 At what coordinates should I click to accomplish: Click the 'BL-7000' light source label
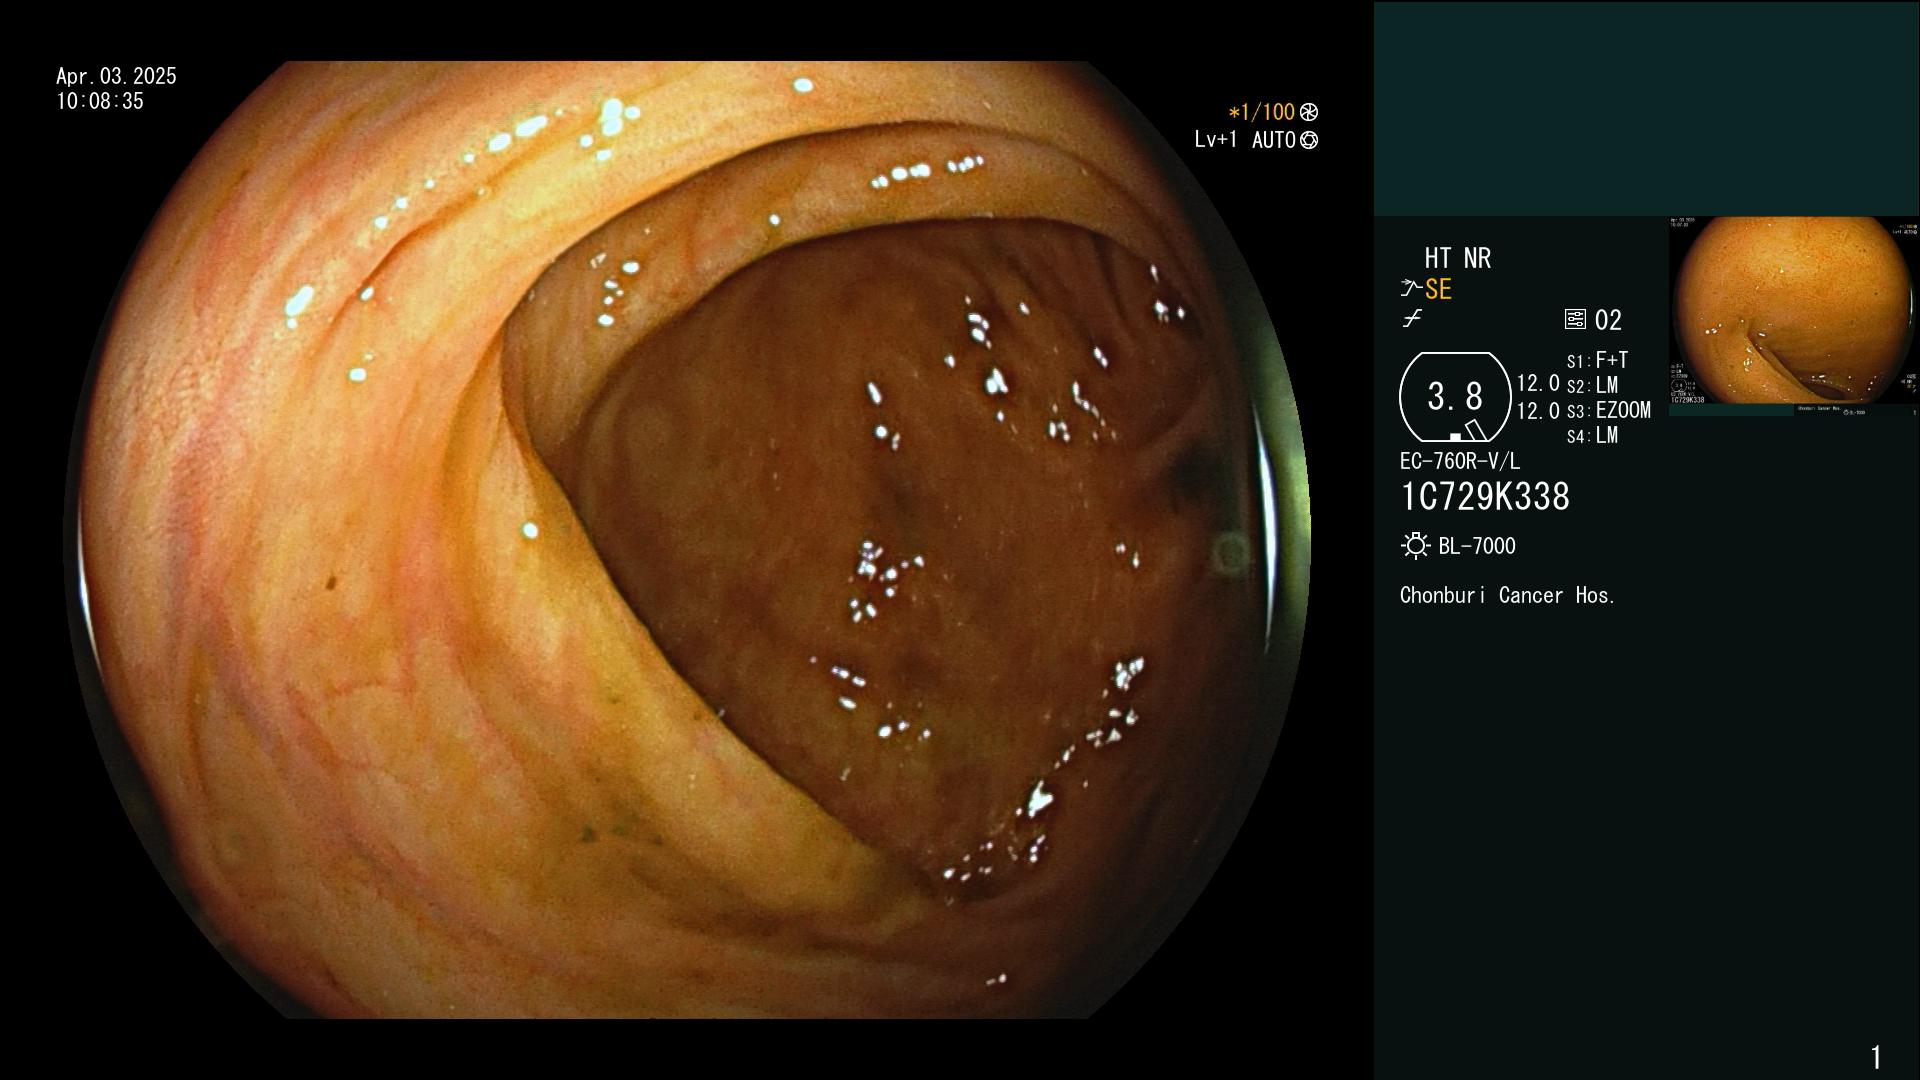point(1477,546)
